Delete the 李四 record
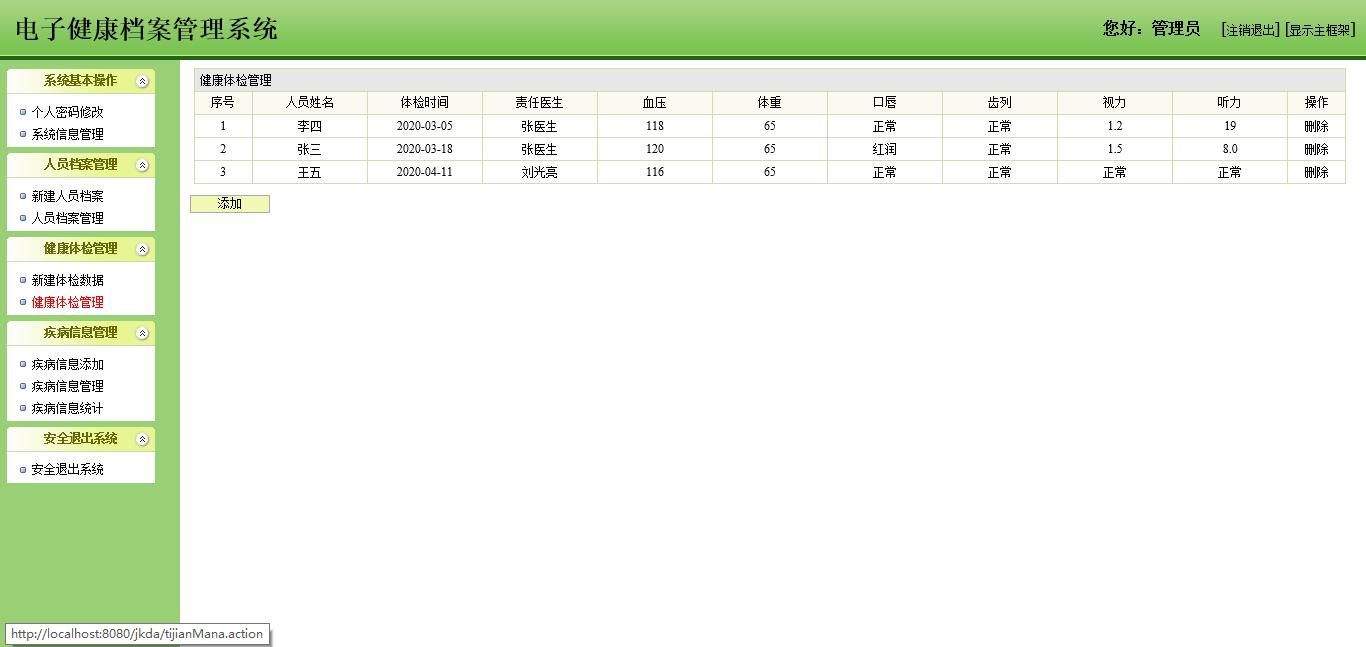The width and height of the screenshot is (1366, 647). (1316, 126)
